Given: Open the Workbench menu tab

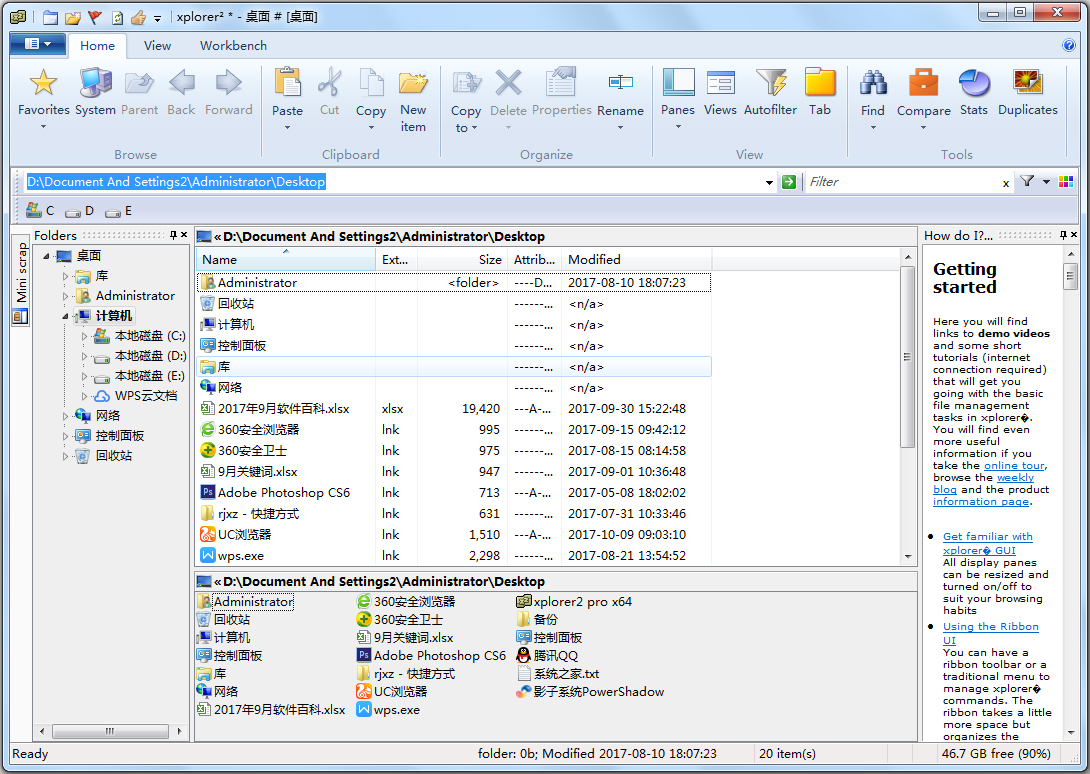Looking at the screenshot, I should point(232,45).
